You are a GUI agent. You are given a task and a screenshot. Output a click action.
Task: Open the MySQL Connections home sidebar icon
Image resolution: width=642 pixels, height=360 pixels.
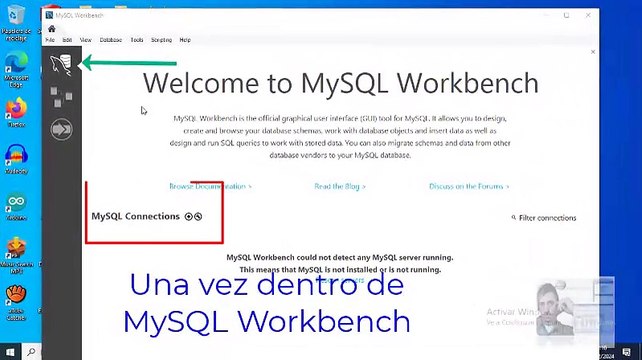tap(61, 65)
